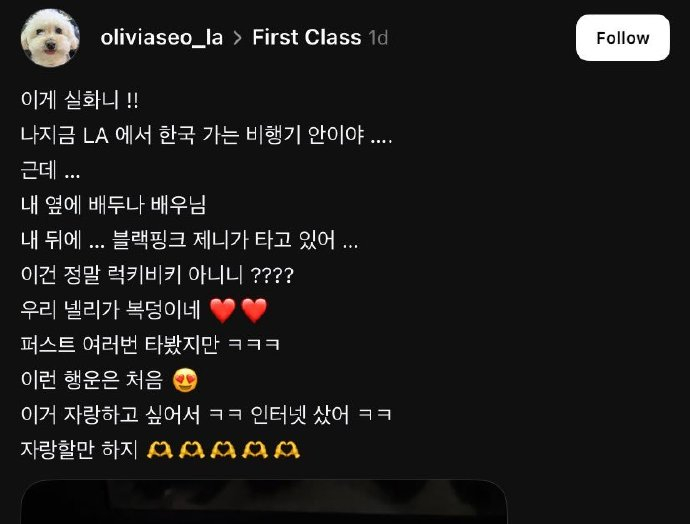690x524 pixels.
Task: Click the line mentioning 인터넷 샀어
Action: (x=206, y=414)
